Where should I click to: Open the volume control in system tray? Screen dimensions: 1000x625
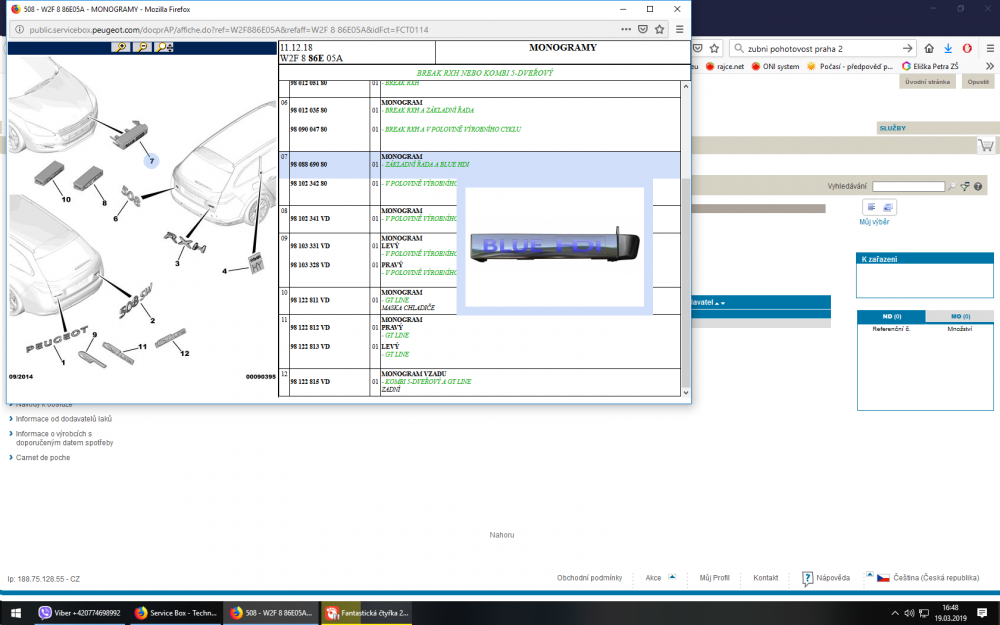(x=909, y=613)
